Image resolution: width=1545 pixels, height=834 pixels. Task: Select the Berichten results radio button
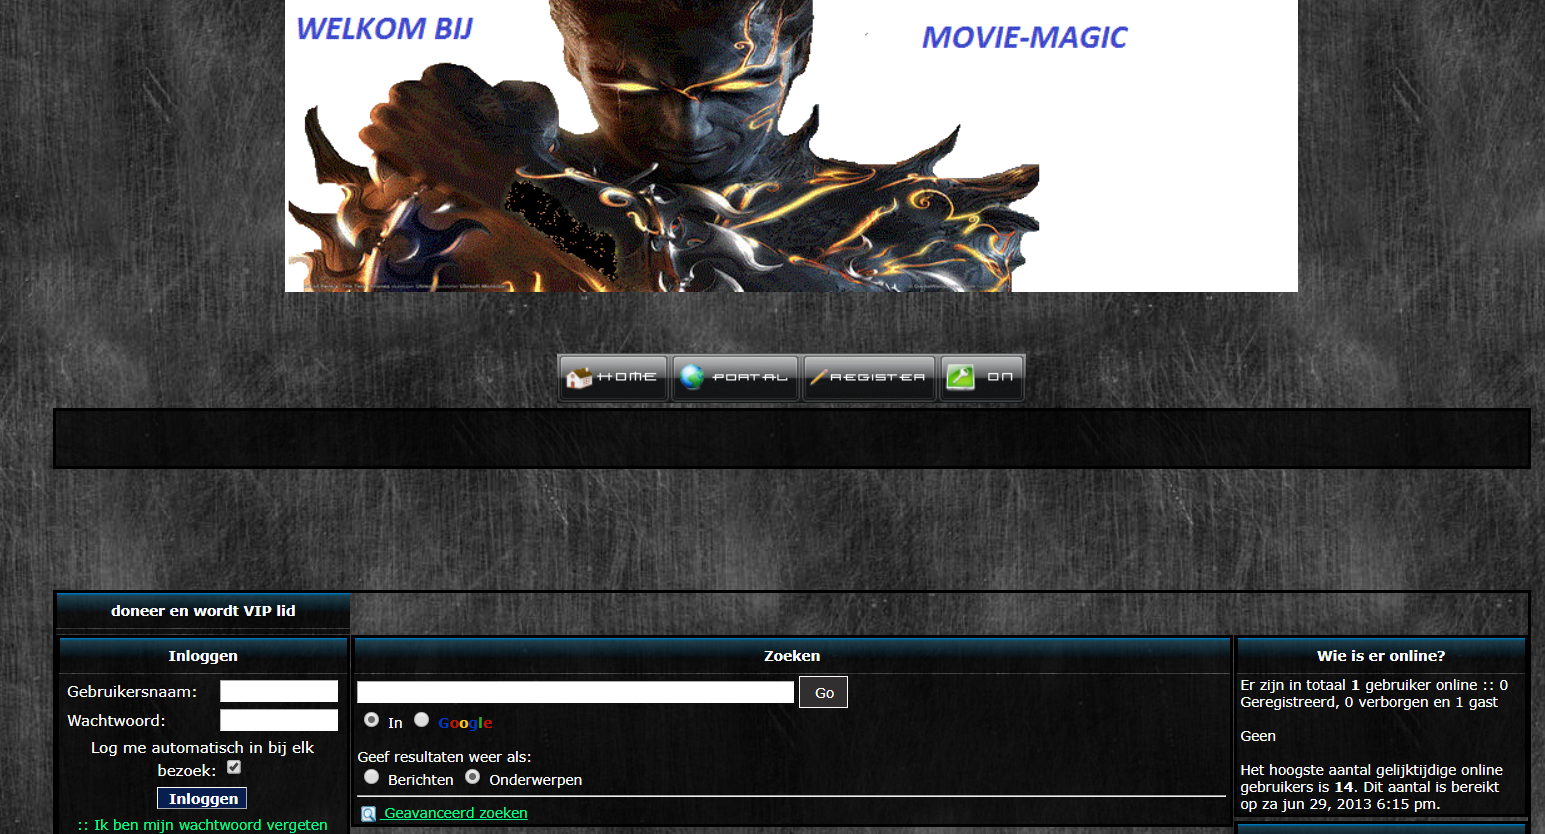[x=371, y=777]
